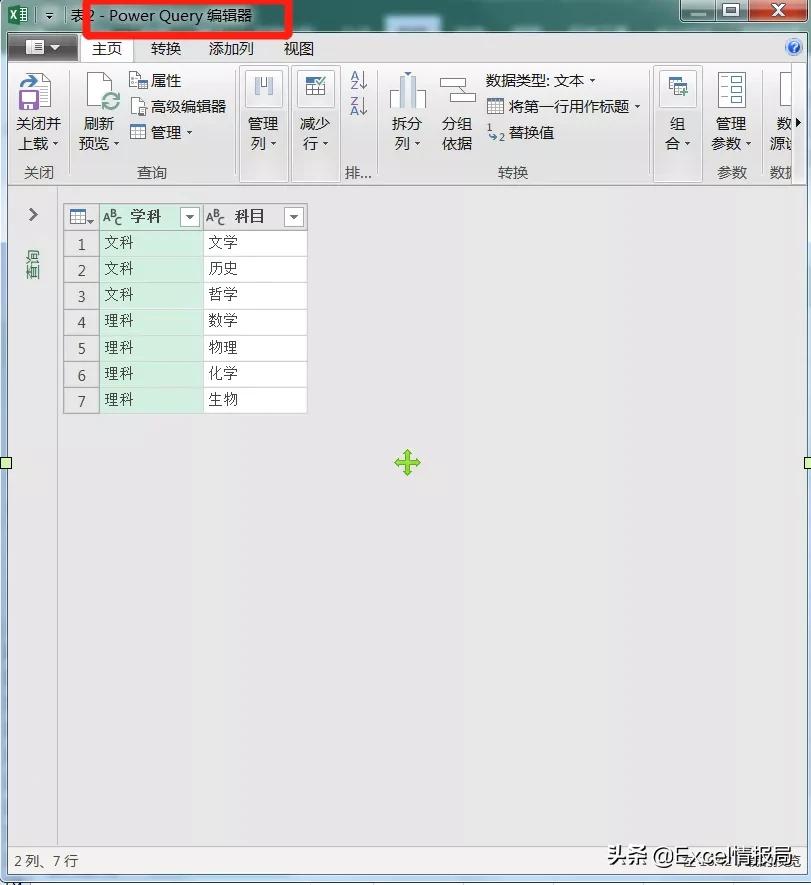Open the Help icon
Viewport: 811px width, 885px height.
[x=794, y=47]
